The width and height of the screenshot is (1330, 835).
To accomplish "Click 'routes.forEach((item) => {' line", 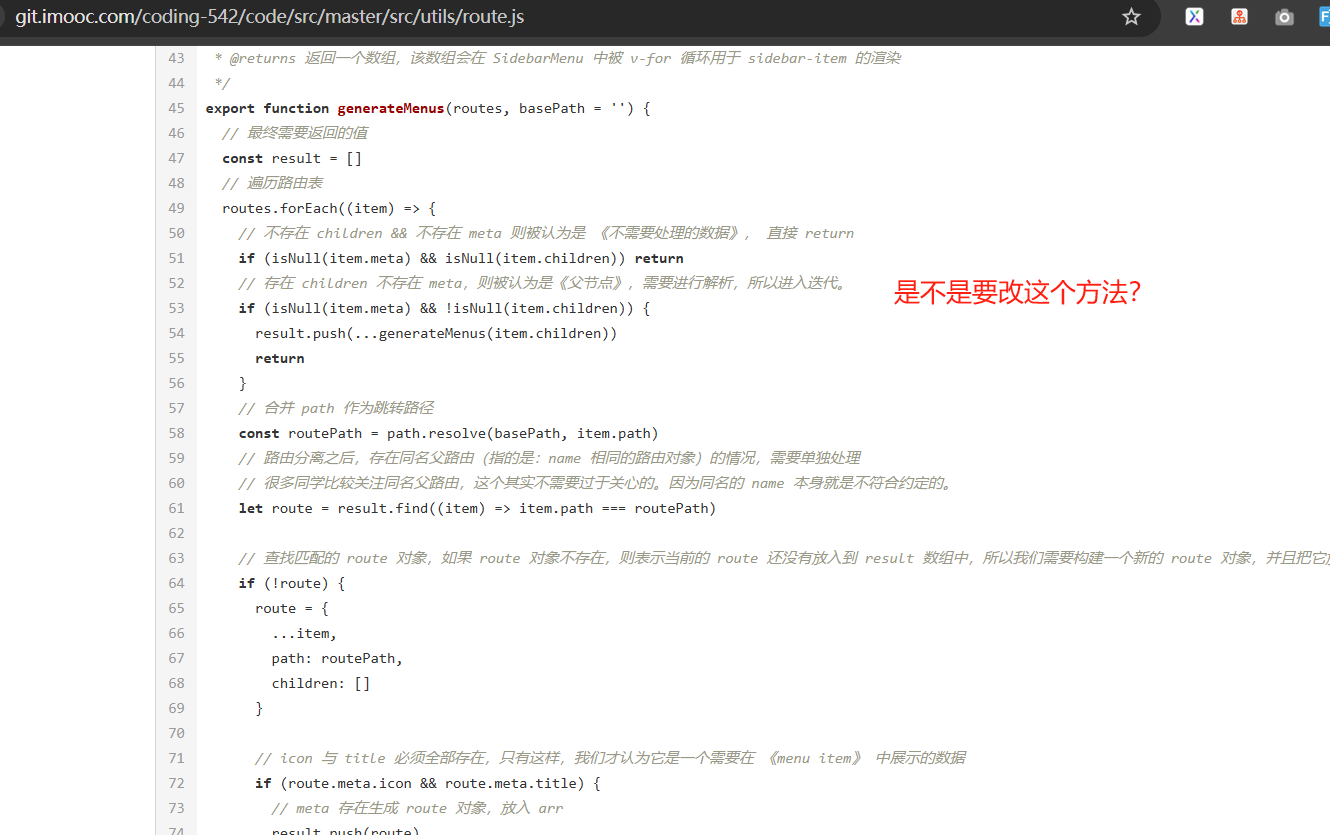I will point(329,208).
